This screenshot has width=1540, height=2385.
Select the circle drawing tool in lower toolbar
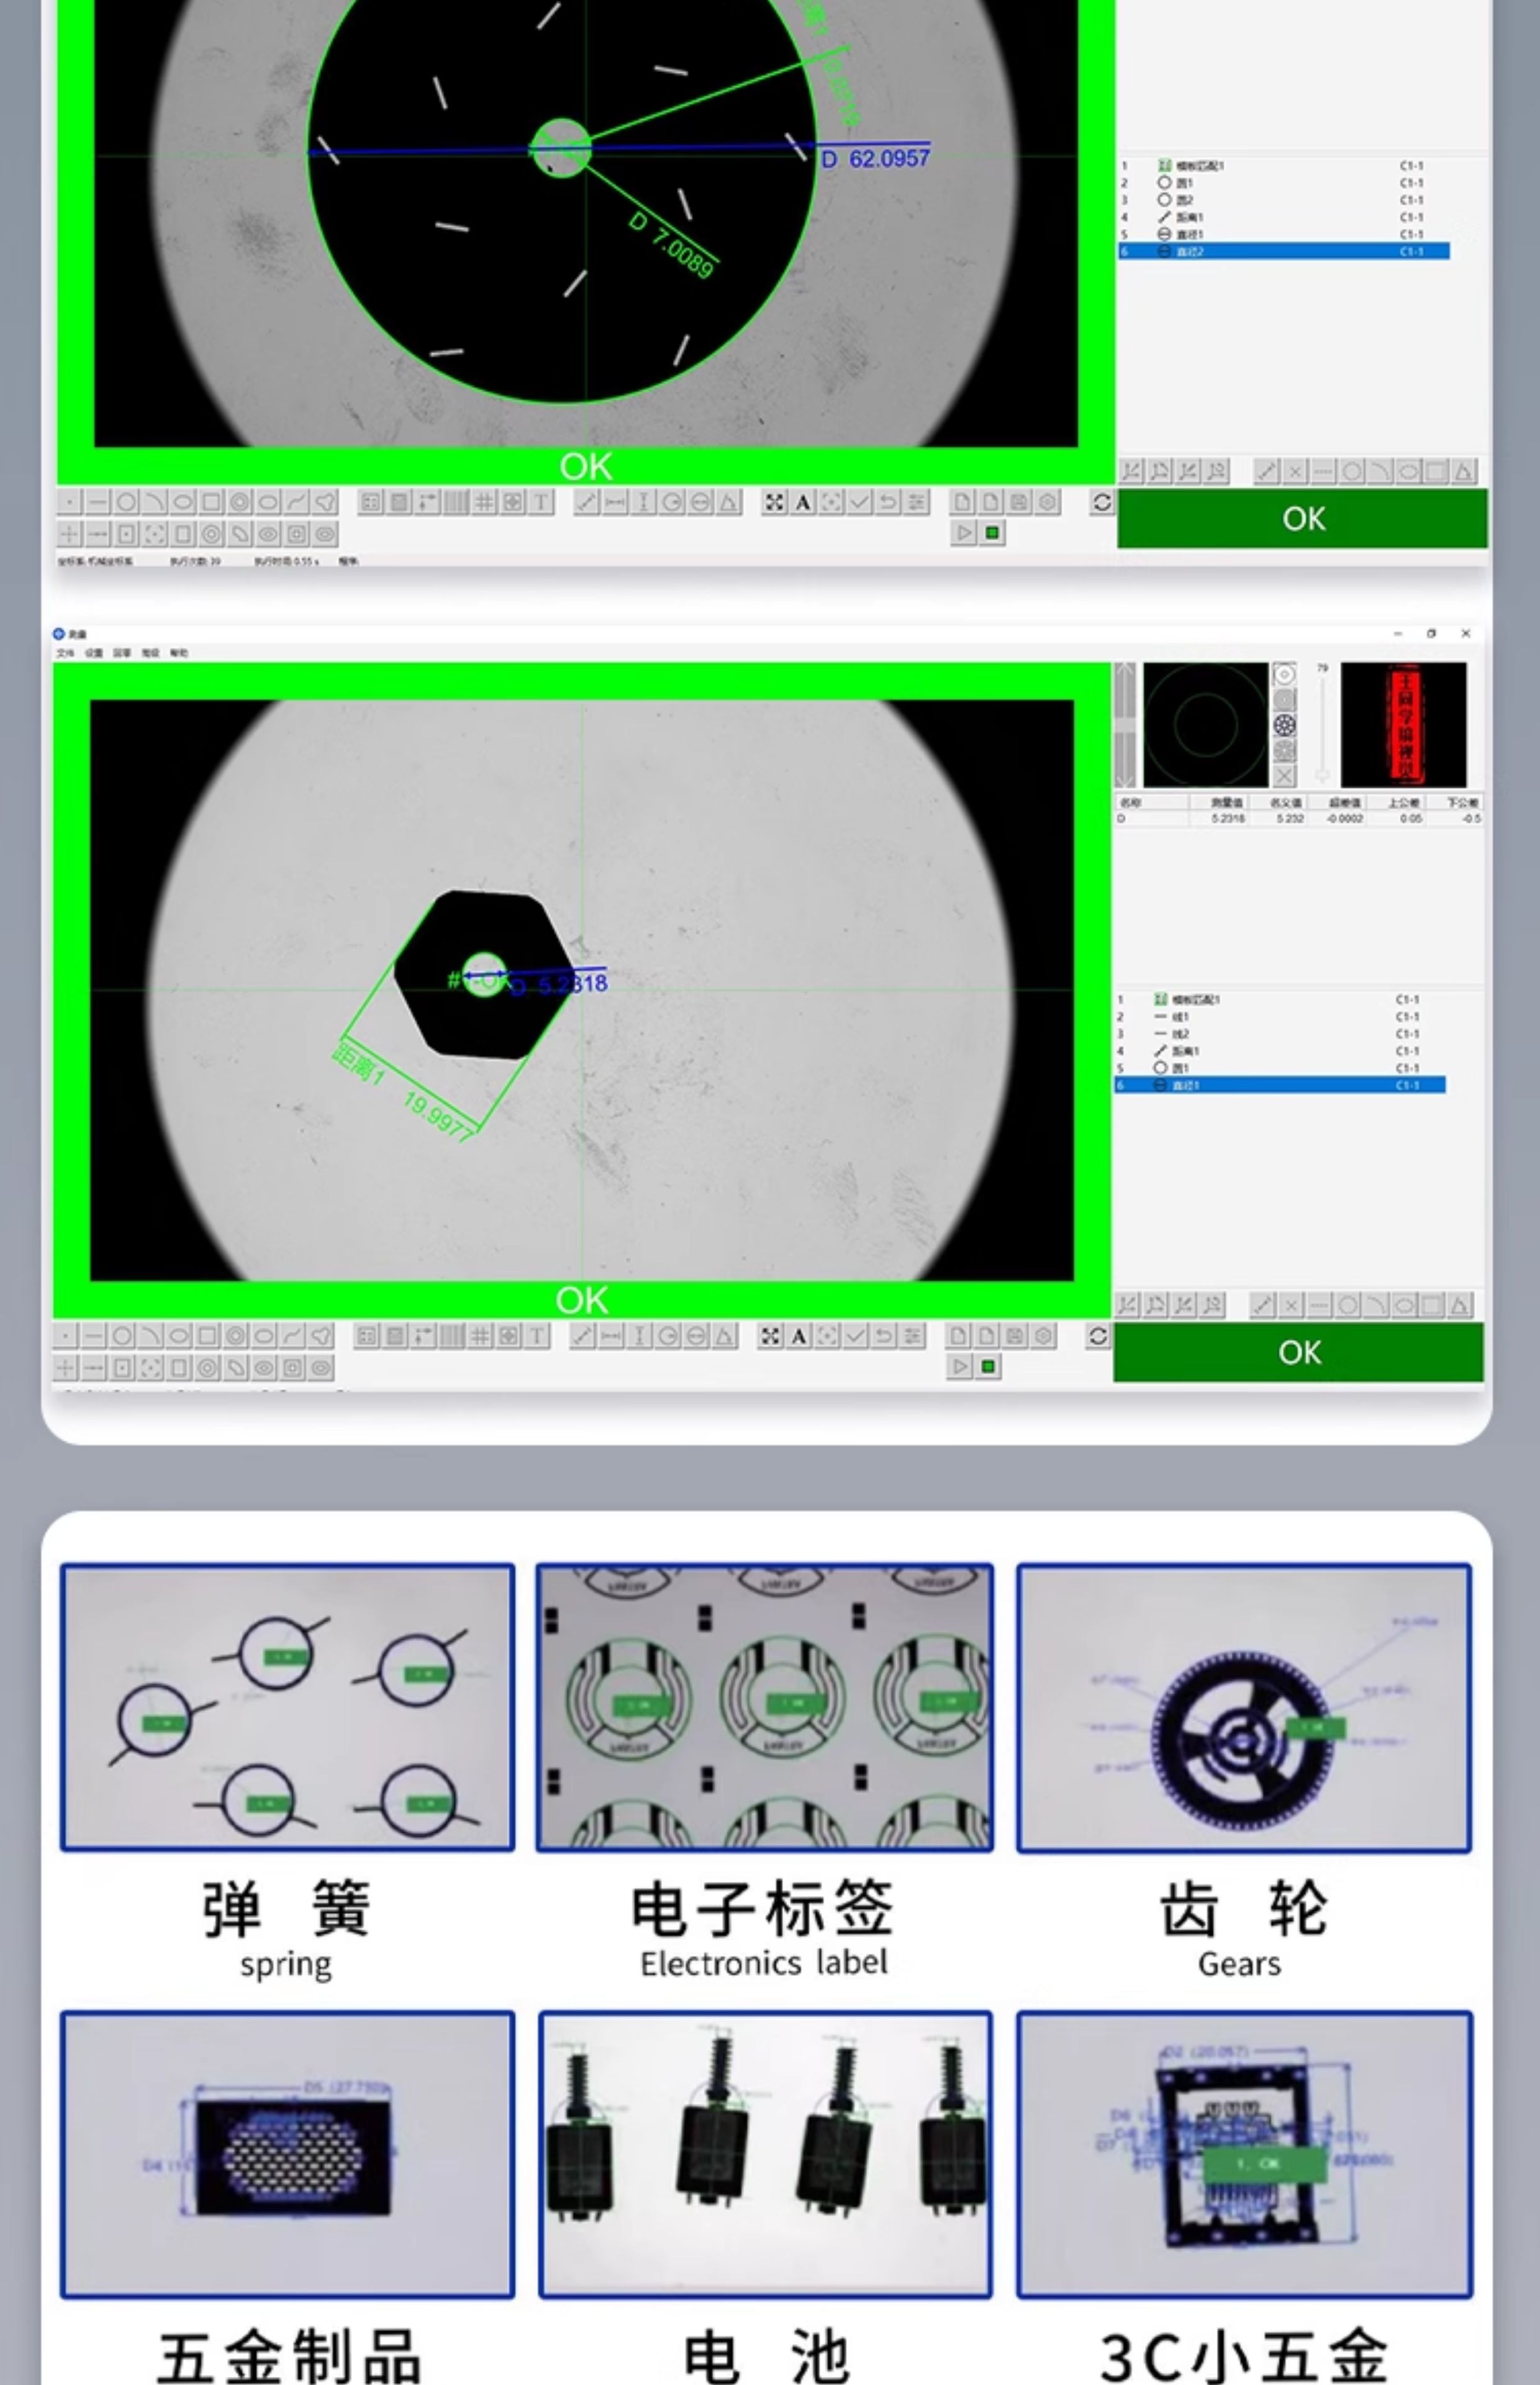pos(122,1336)
